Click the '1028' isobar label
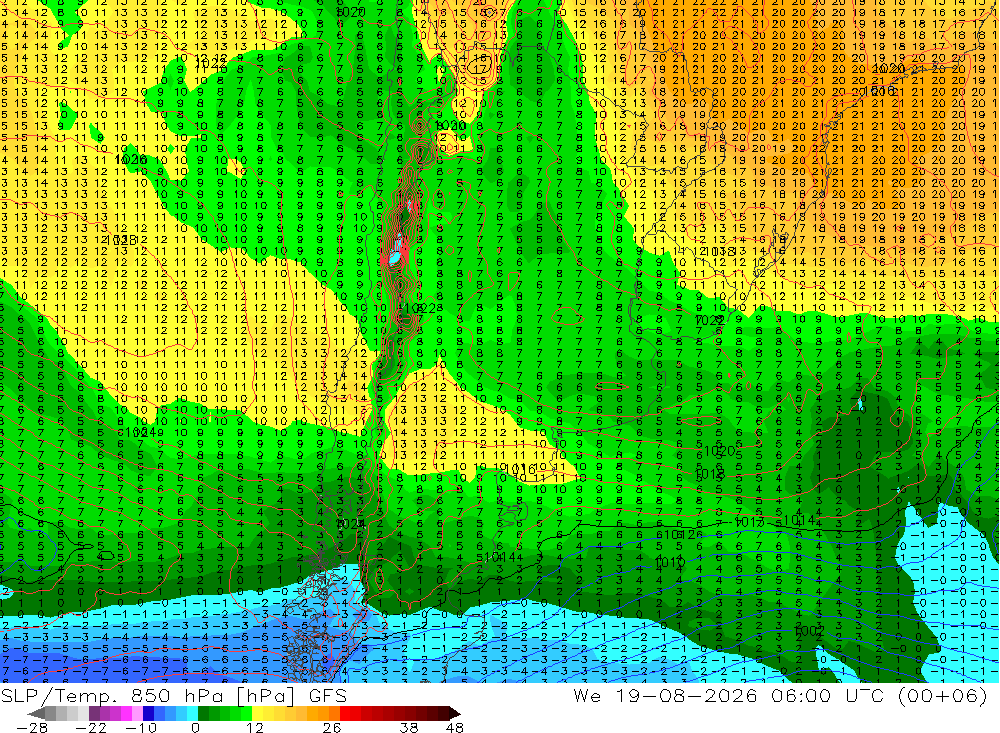Viewport: 1000px width, 733px height. click(x=120, y=241)
